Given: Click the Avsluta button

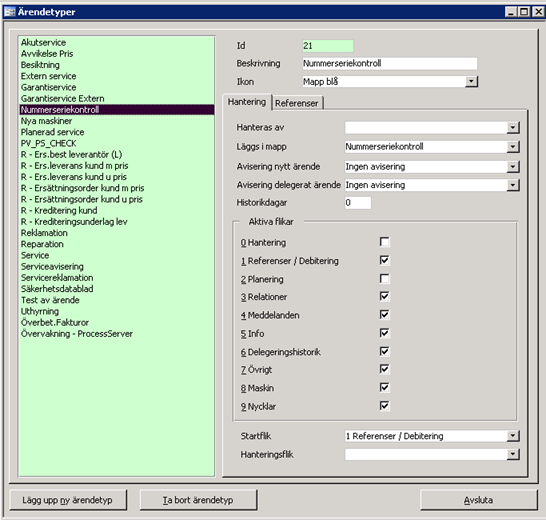Looking at the screenshot, I should coord(478,500).
